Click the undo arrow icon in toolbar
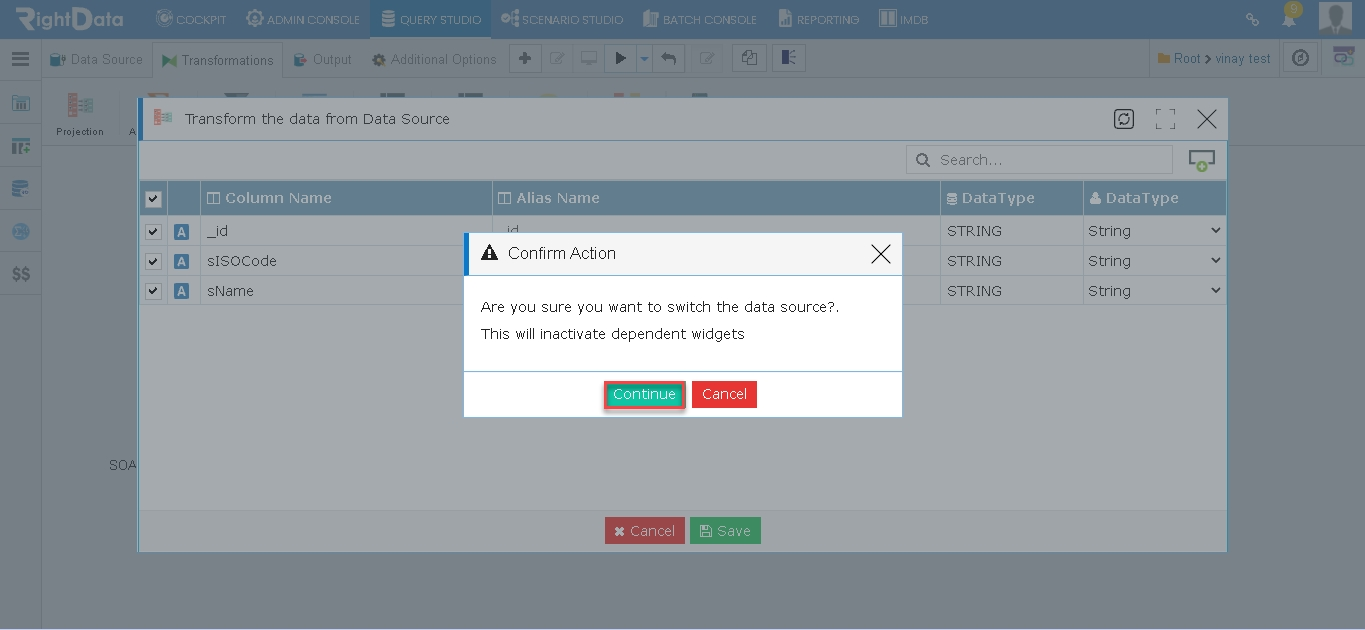The height and width of the screenshot is (630, 1365). (668, 59)
